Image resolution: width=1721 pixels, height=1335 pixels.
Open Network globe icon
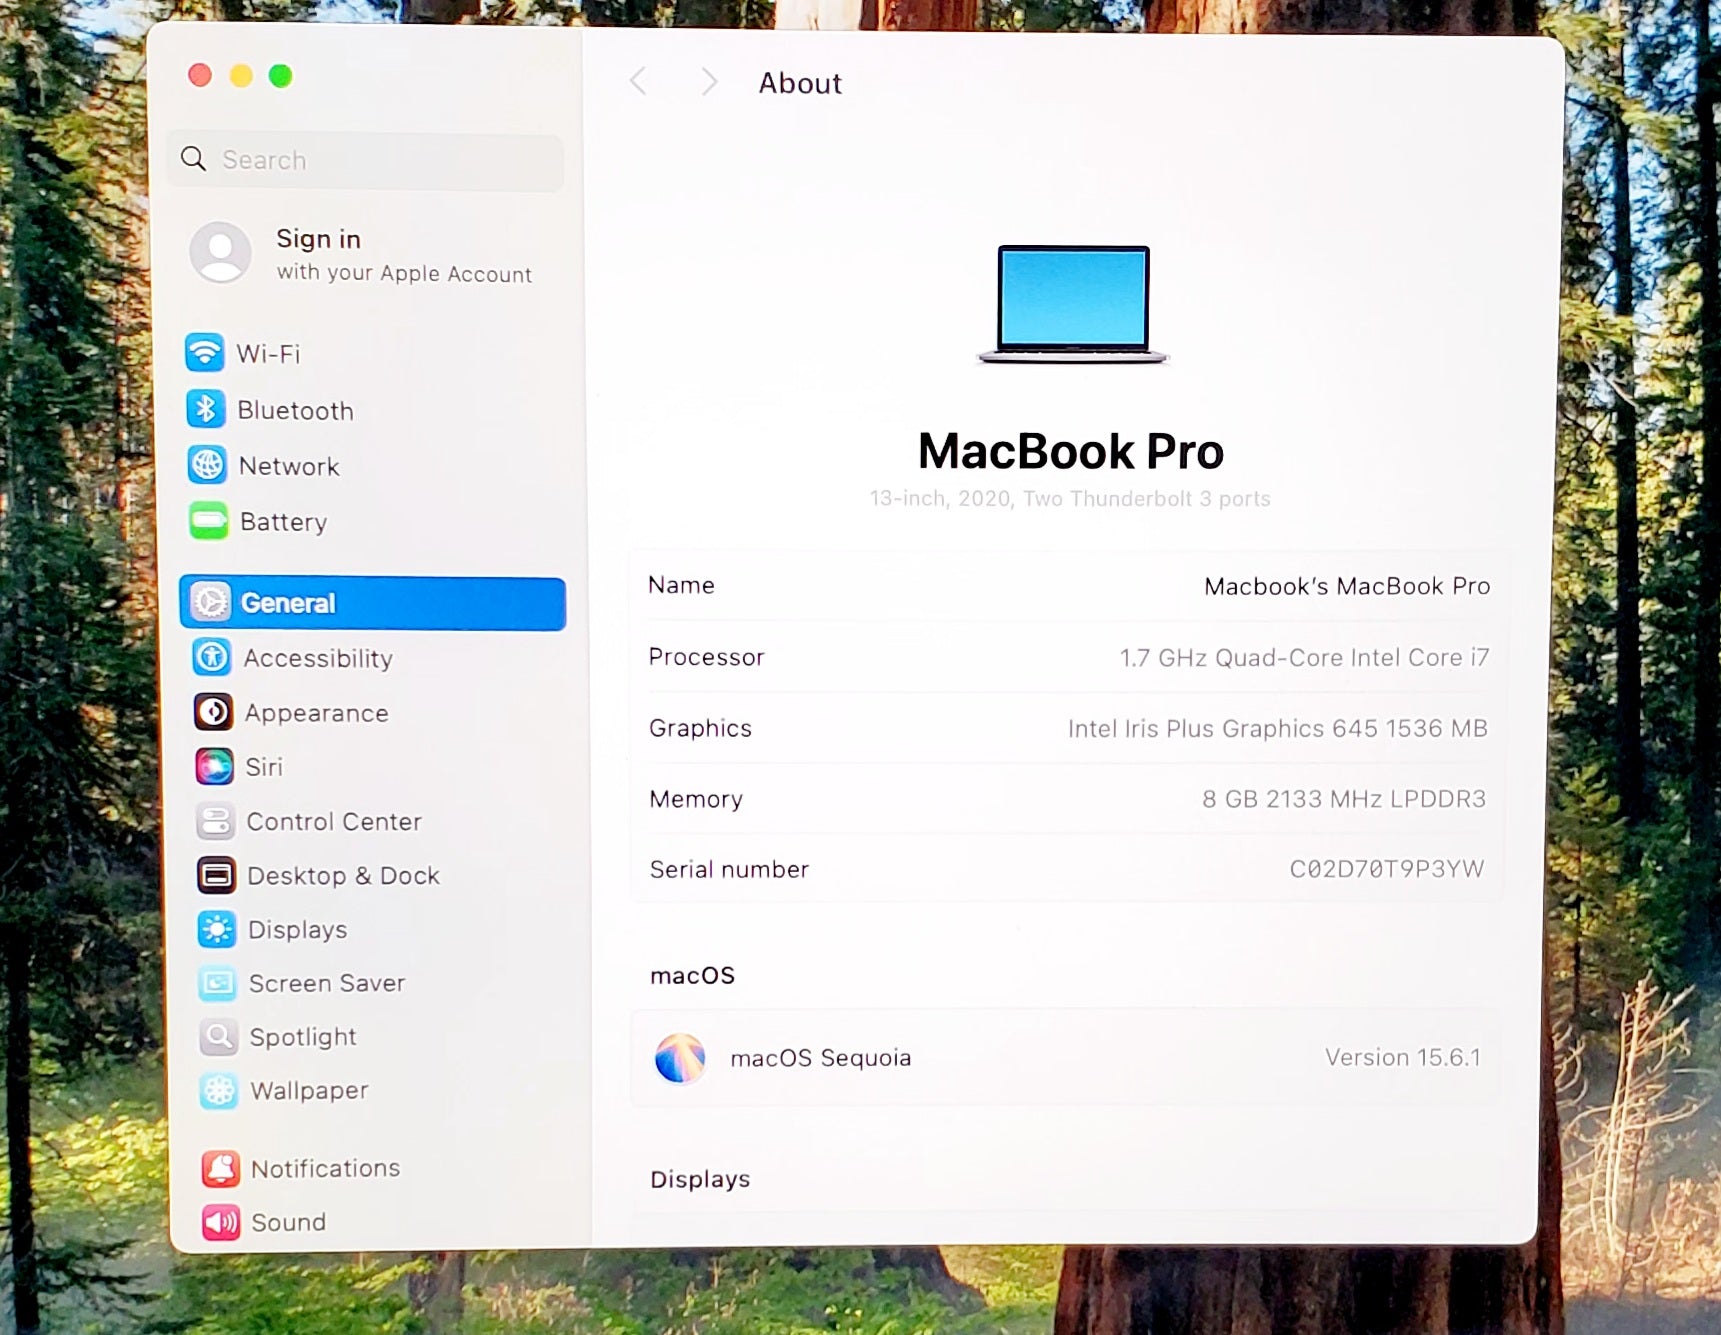tap(207, 465)
